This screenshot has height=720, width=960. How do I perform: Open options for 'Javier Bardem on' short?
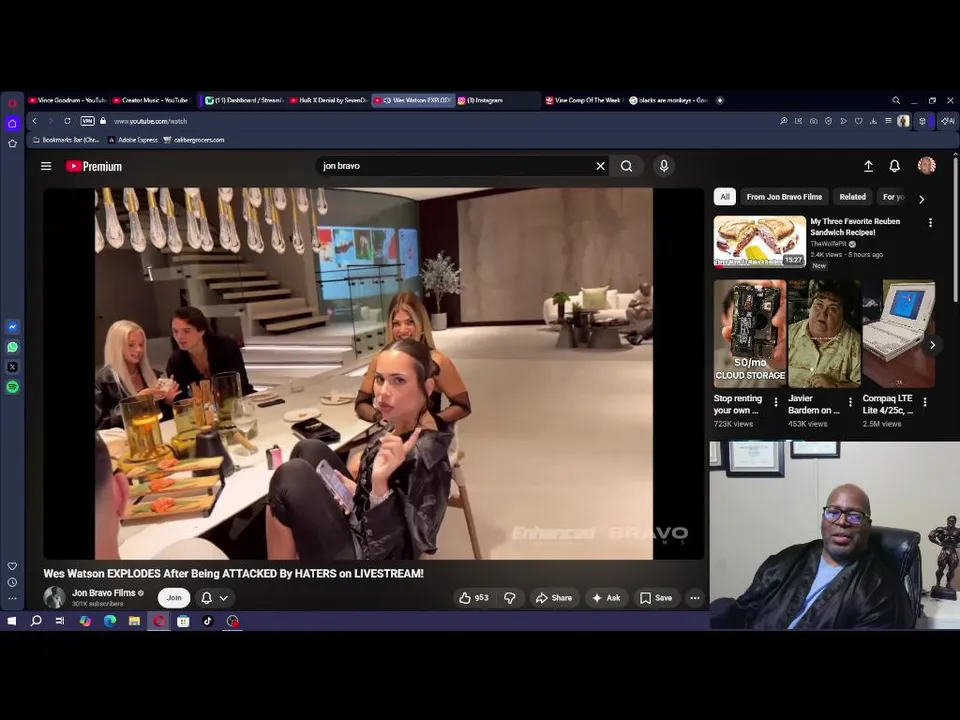[850, 402]
